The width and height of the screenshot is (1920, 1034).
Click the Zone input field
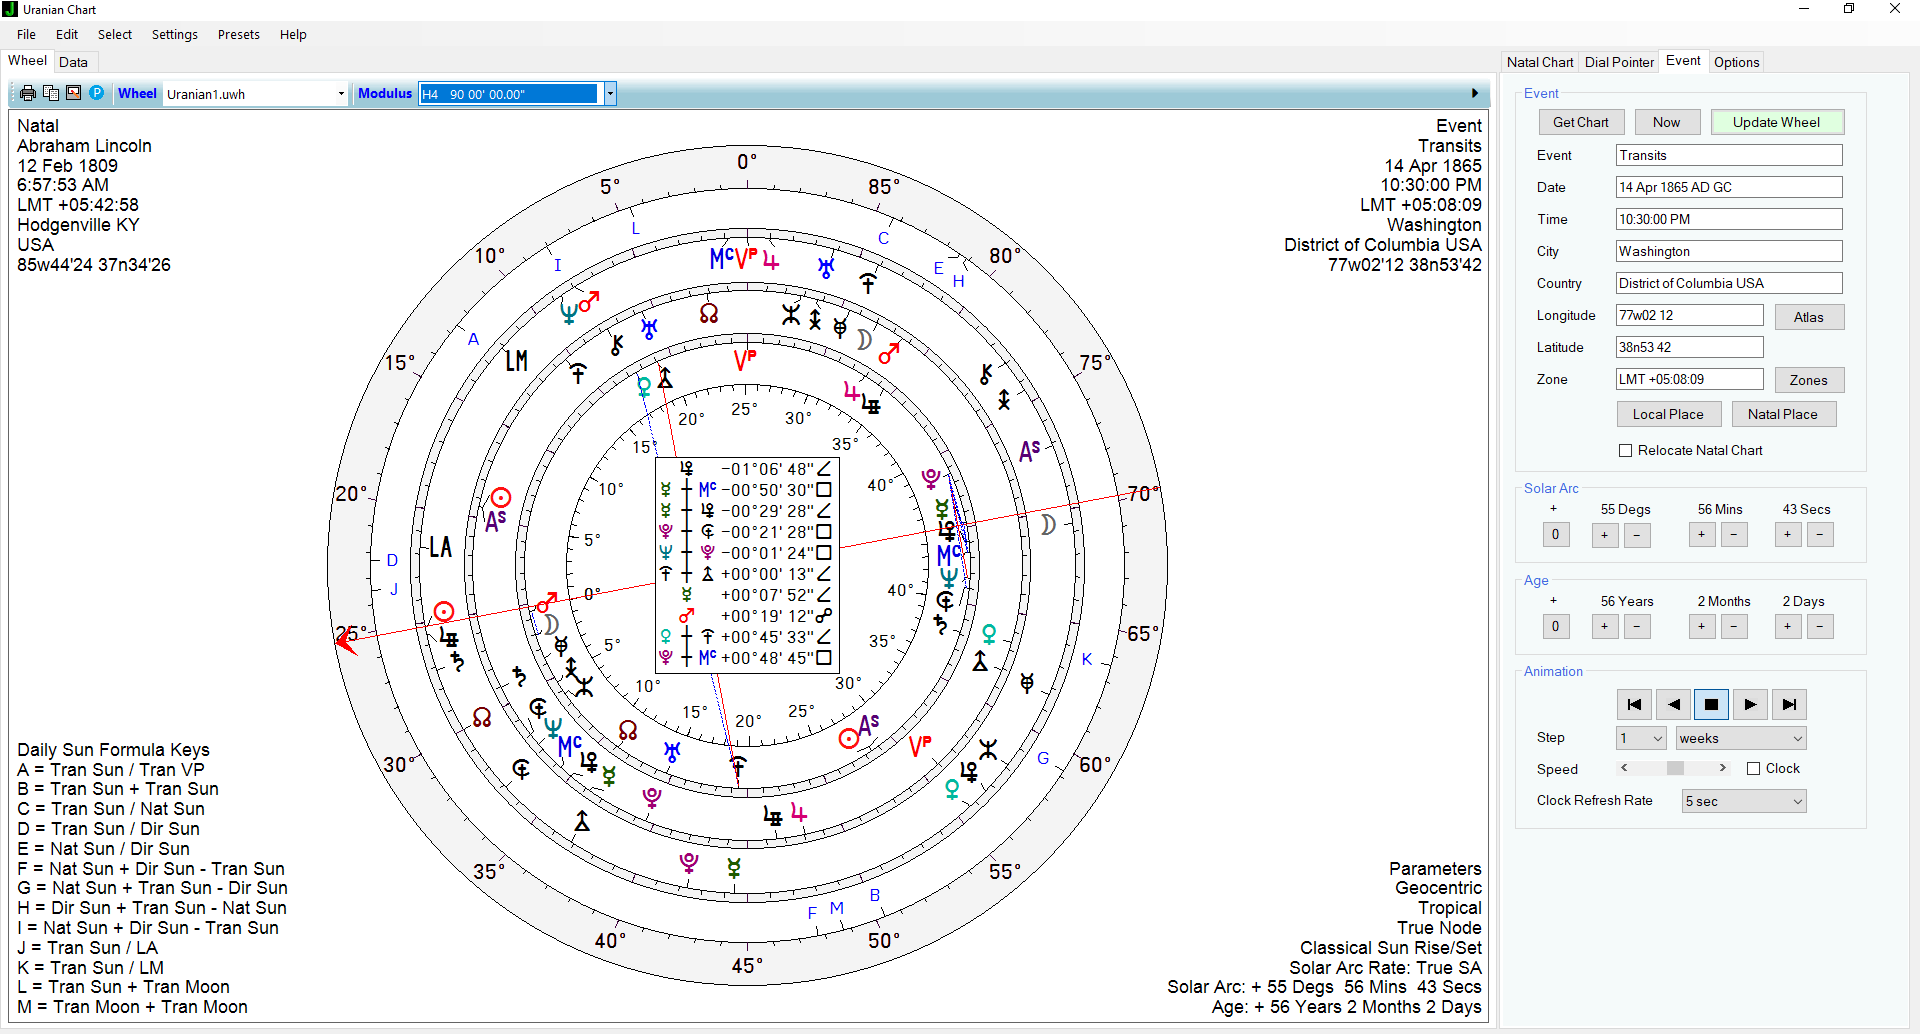tap(1690, 379)
